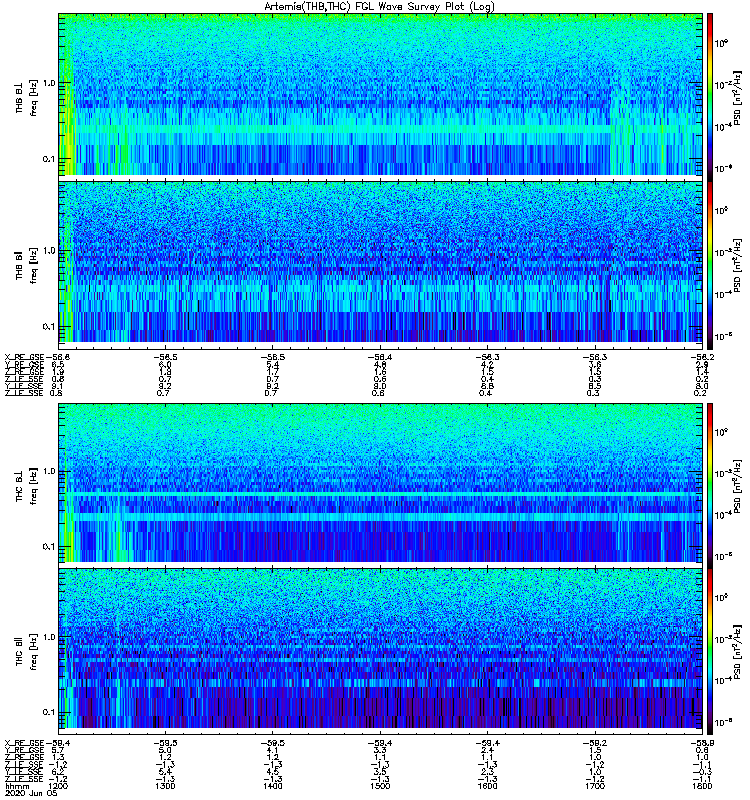Image resolution: width=750 pixels, height=800 pixels.
Task: Click the "X_RE_GSE" row label under the THC panels
Action: click(24, 743)
